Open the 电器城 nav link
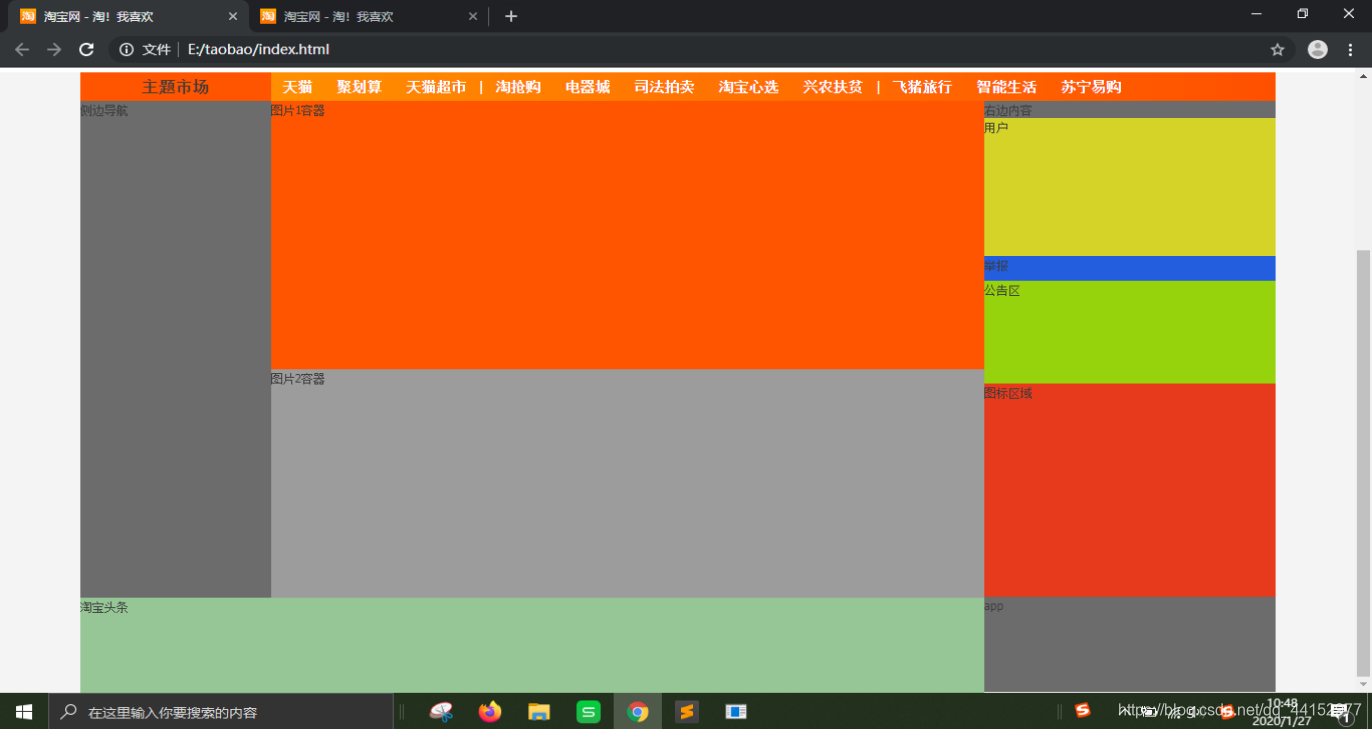The image size is (1372, 729). click(x=587, y=87)
